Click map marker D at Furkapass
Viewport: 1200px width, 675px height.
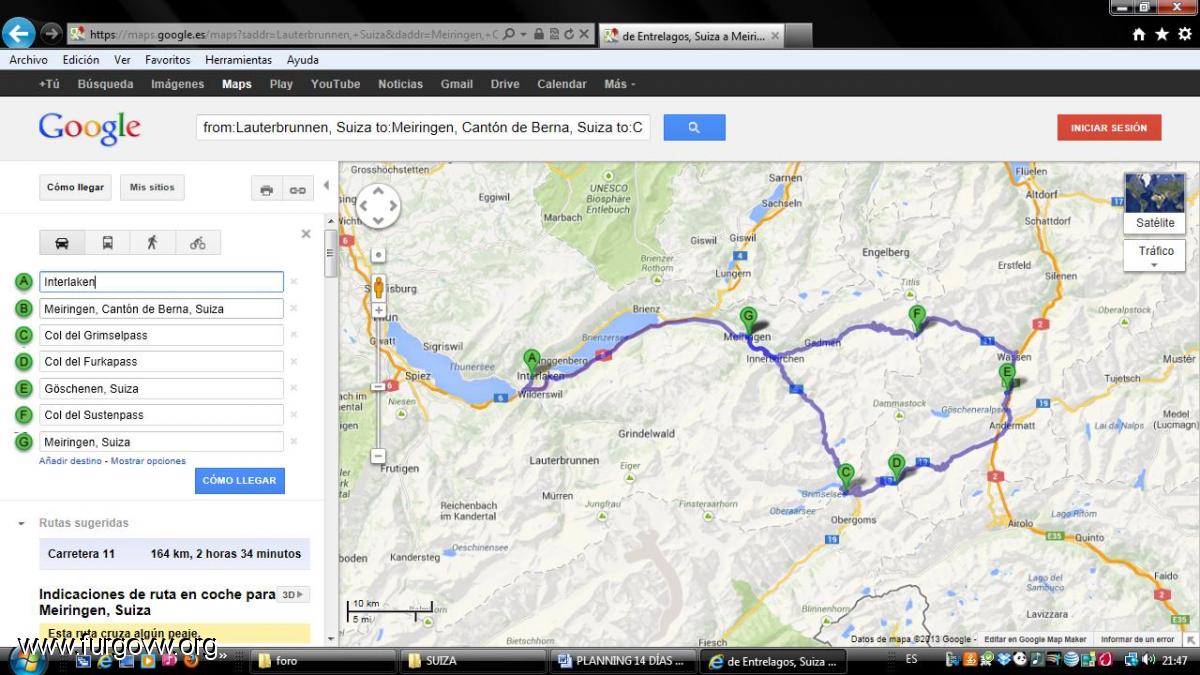click(x=896, y=468)
